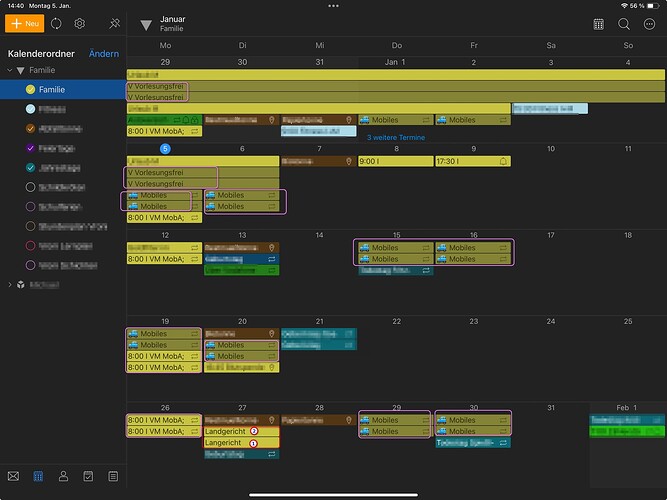Viewport: 667px width, 500px height.
Task: Click the Neu button
Action: coord(24,23)
